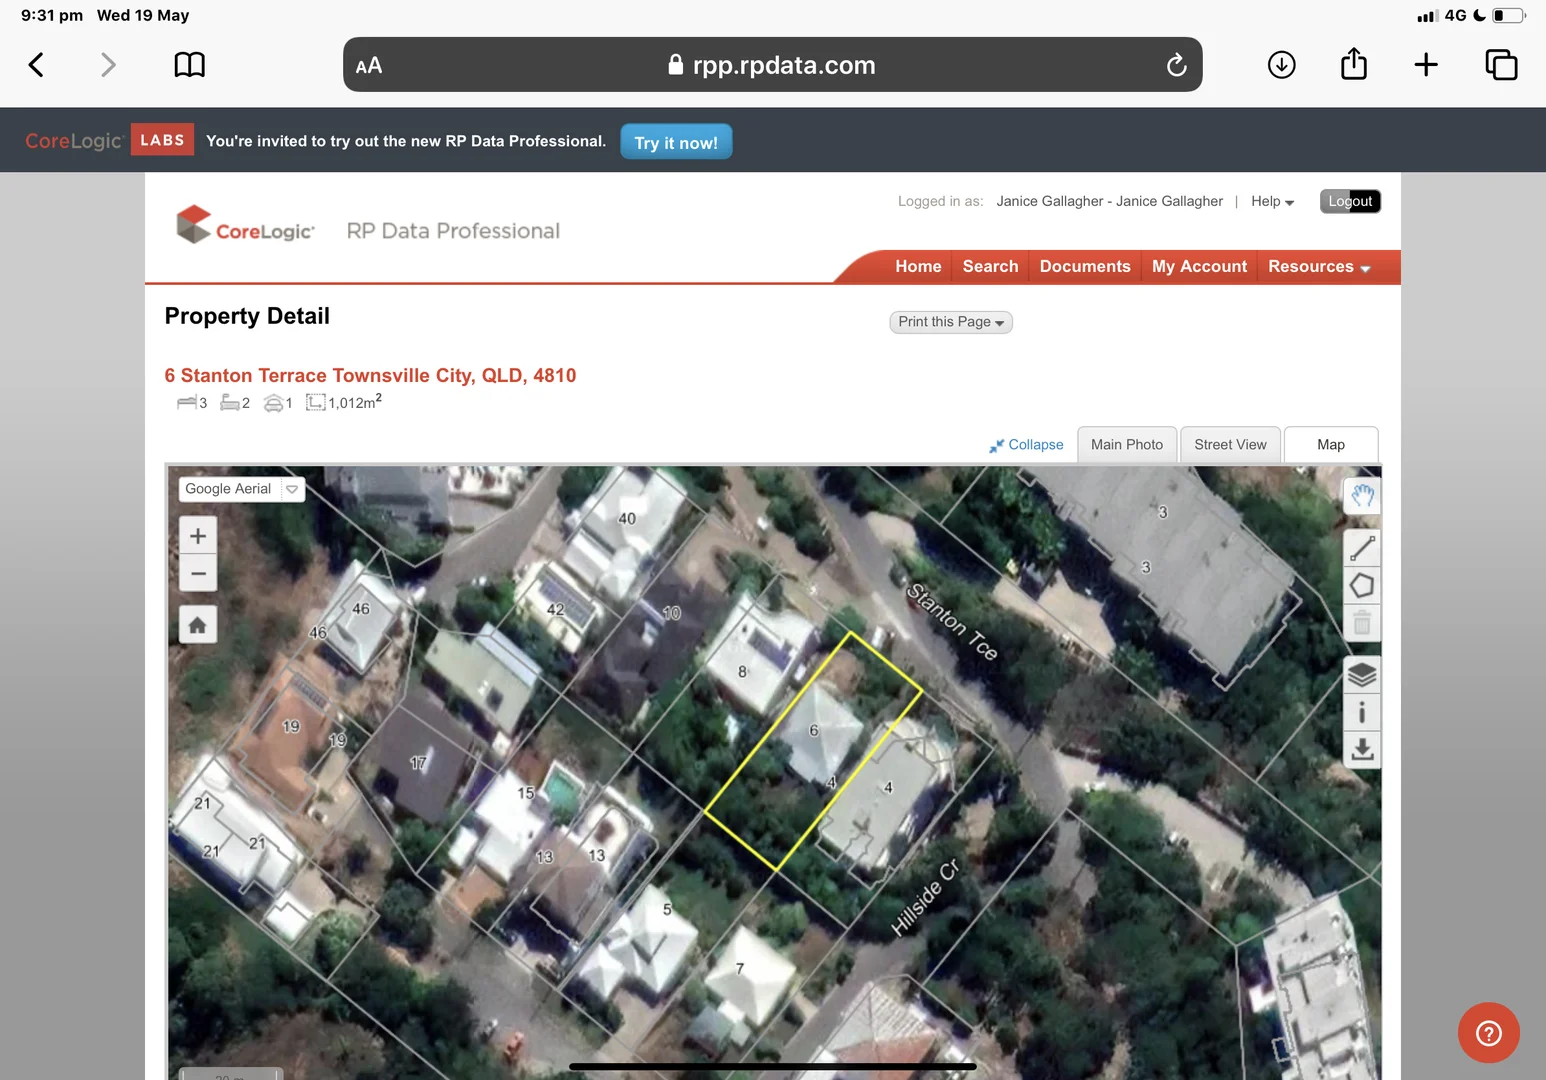Viewport: 1546px width, 1080px height.
Task: Open Safari bookmarks book icon
Action: coord(189,65)
